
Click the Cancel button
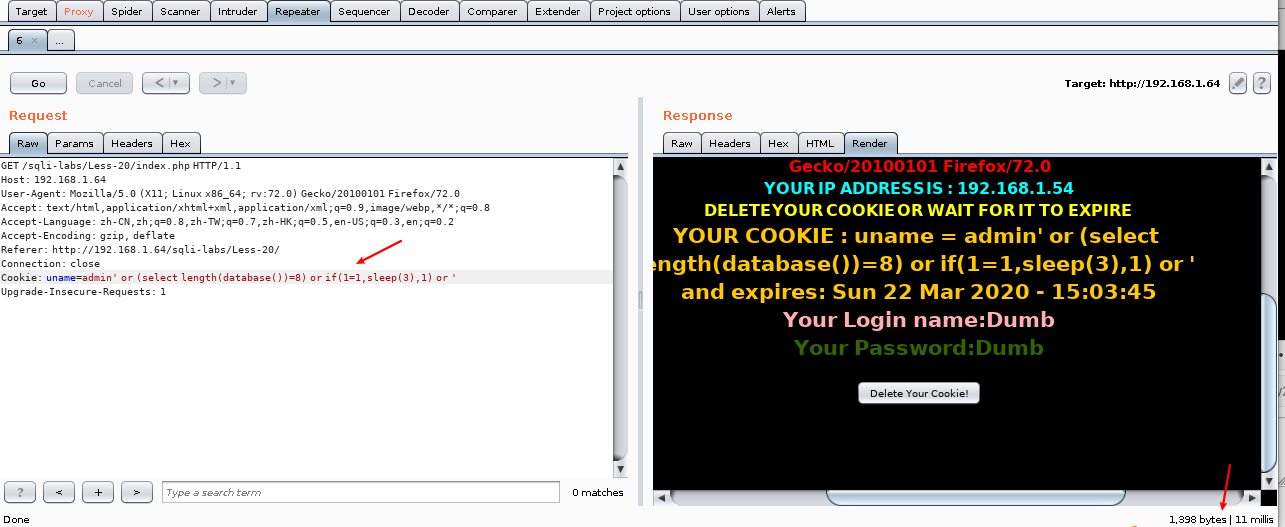coord(105,83)
